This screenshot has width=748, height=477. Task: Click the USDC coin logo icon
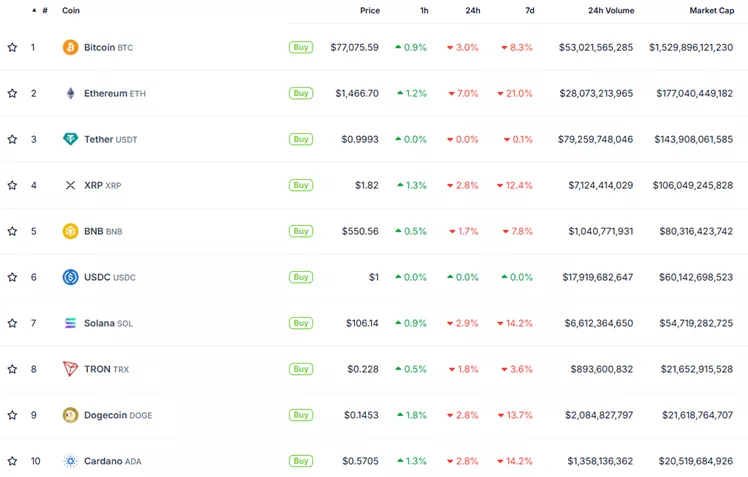coord(70,277)
